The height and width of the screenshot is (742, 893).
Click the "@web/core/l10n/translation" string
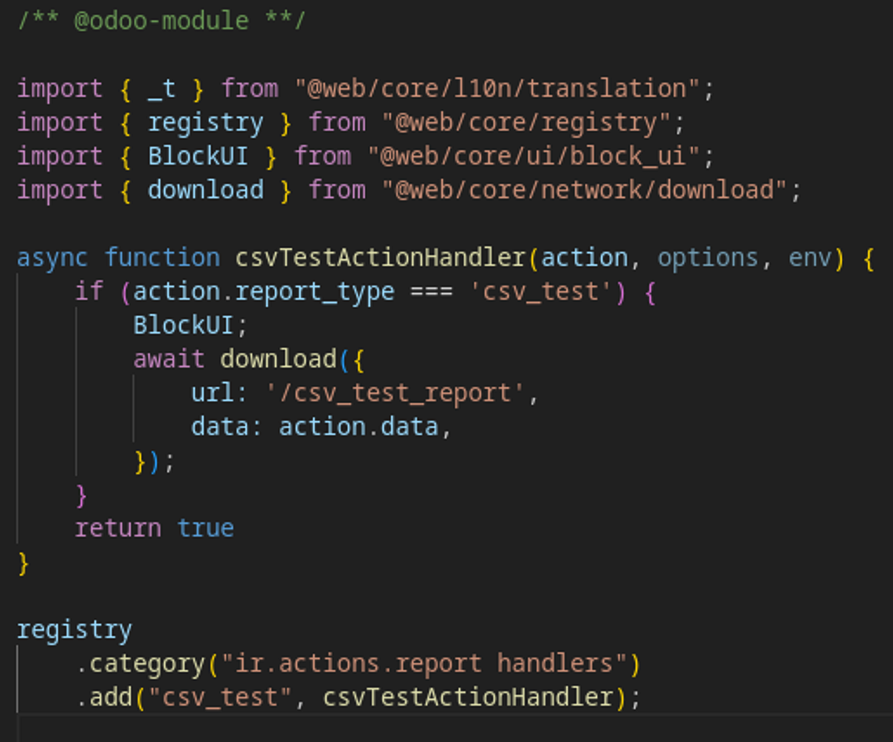(x=497, y=89)
